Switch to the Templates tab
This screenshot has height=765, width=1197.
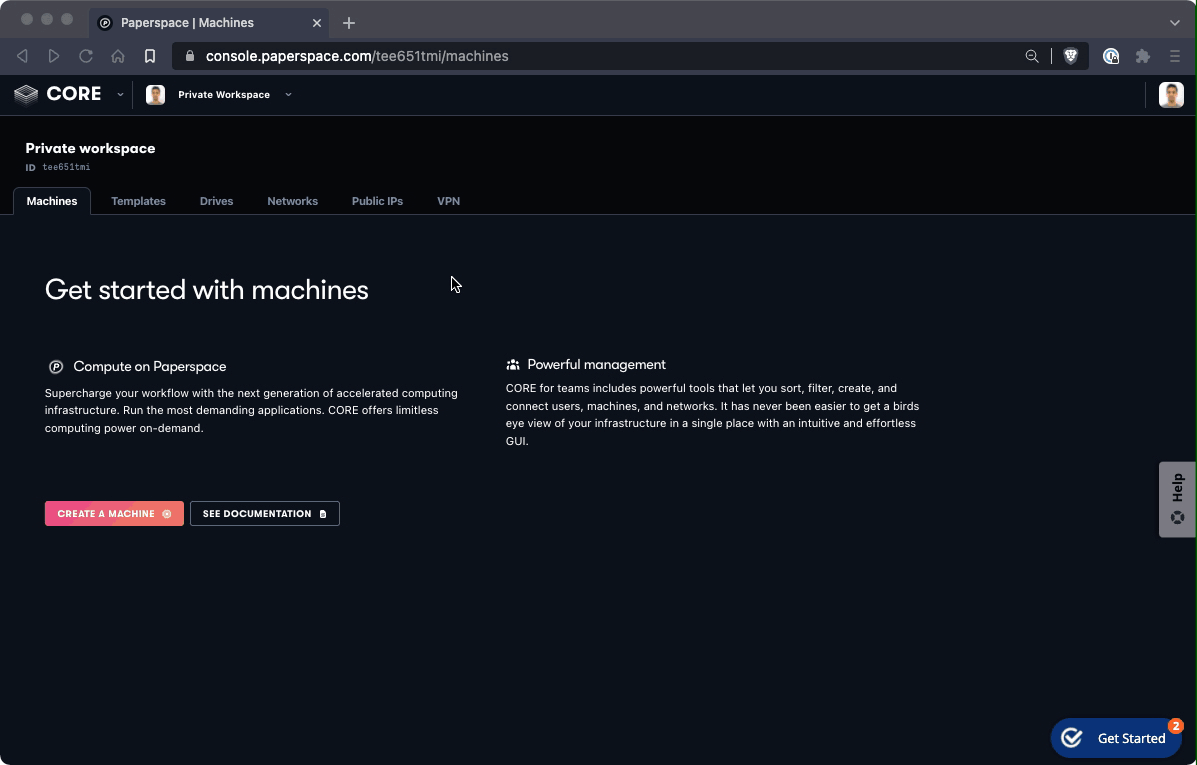click(x=138, y=202)
